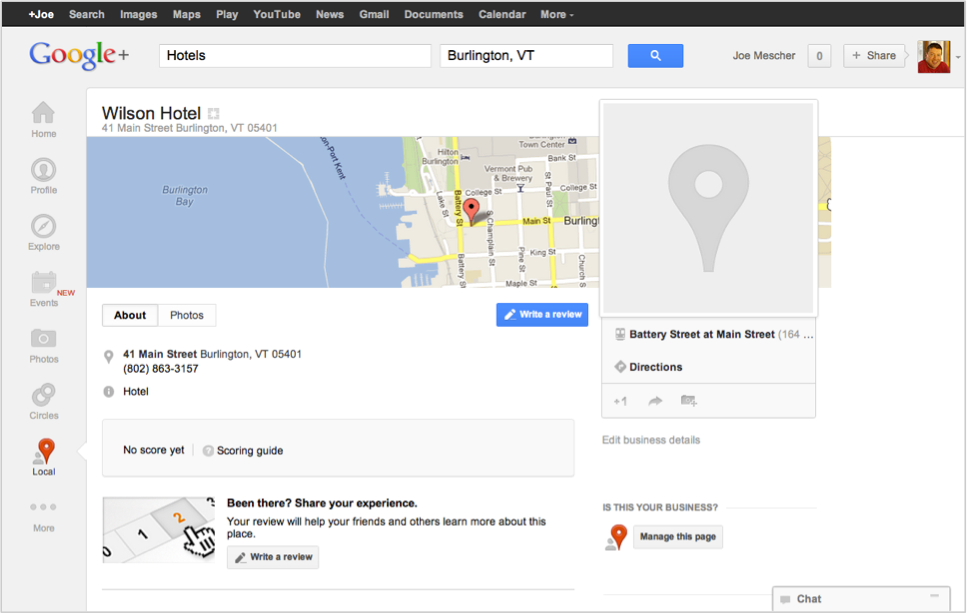The image size is (967, 613).
Task: Open the Profile sidebar icon
Action: pyautogui.click(x=43, y=176)
